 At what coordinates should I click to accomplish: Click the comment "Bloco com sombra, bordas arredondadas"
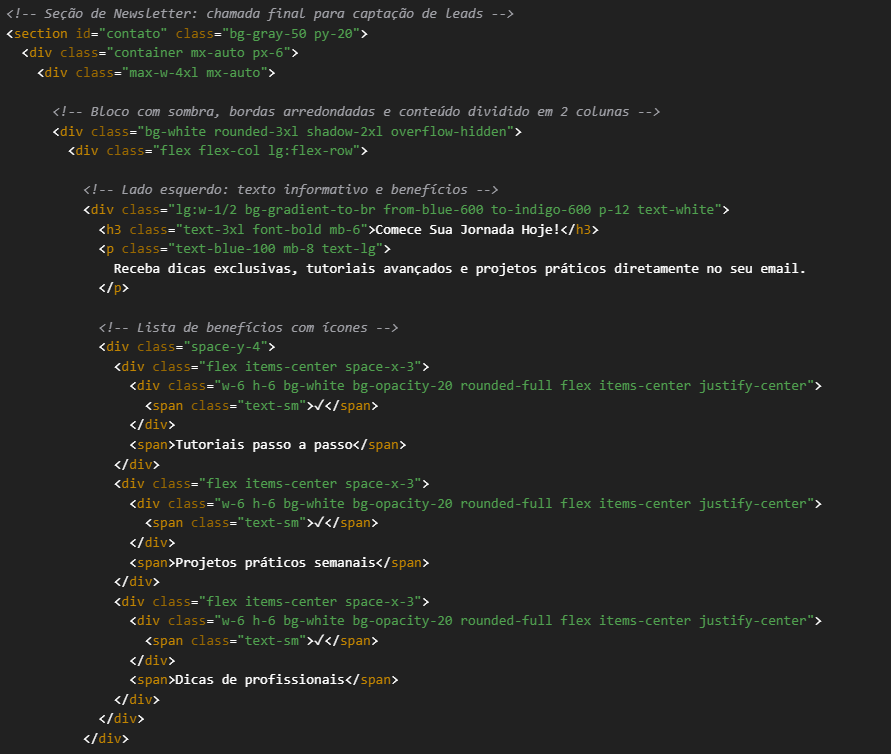click(356, 111)
